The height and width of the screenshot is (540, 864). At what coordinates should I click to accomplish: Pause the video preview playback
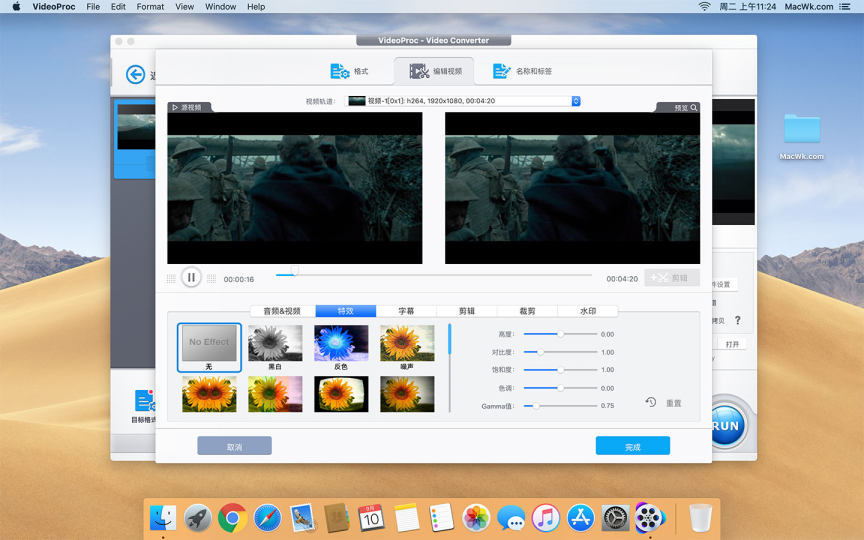click(191, 278)
